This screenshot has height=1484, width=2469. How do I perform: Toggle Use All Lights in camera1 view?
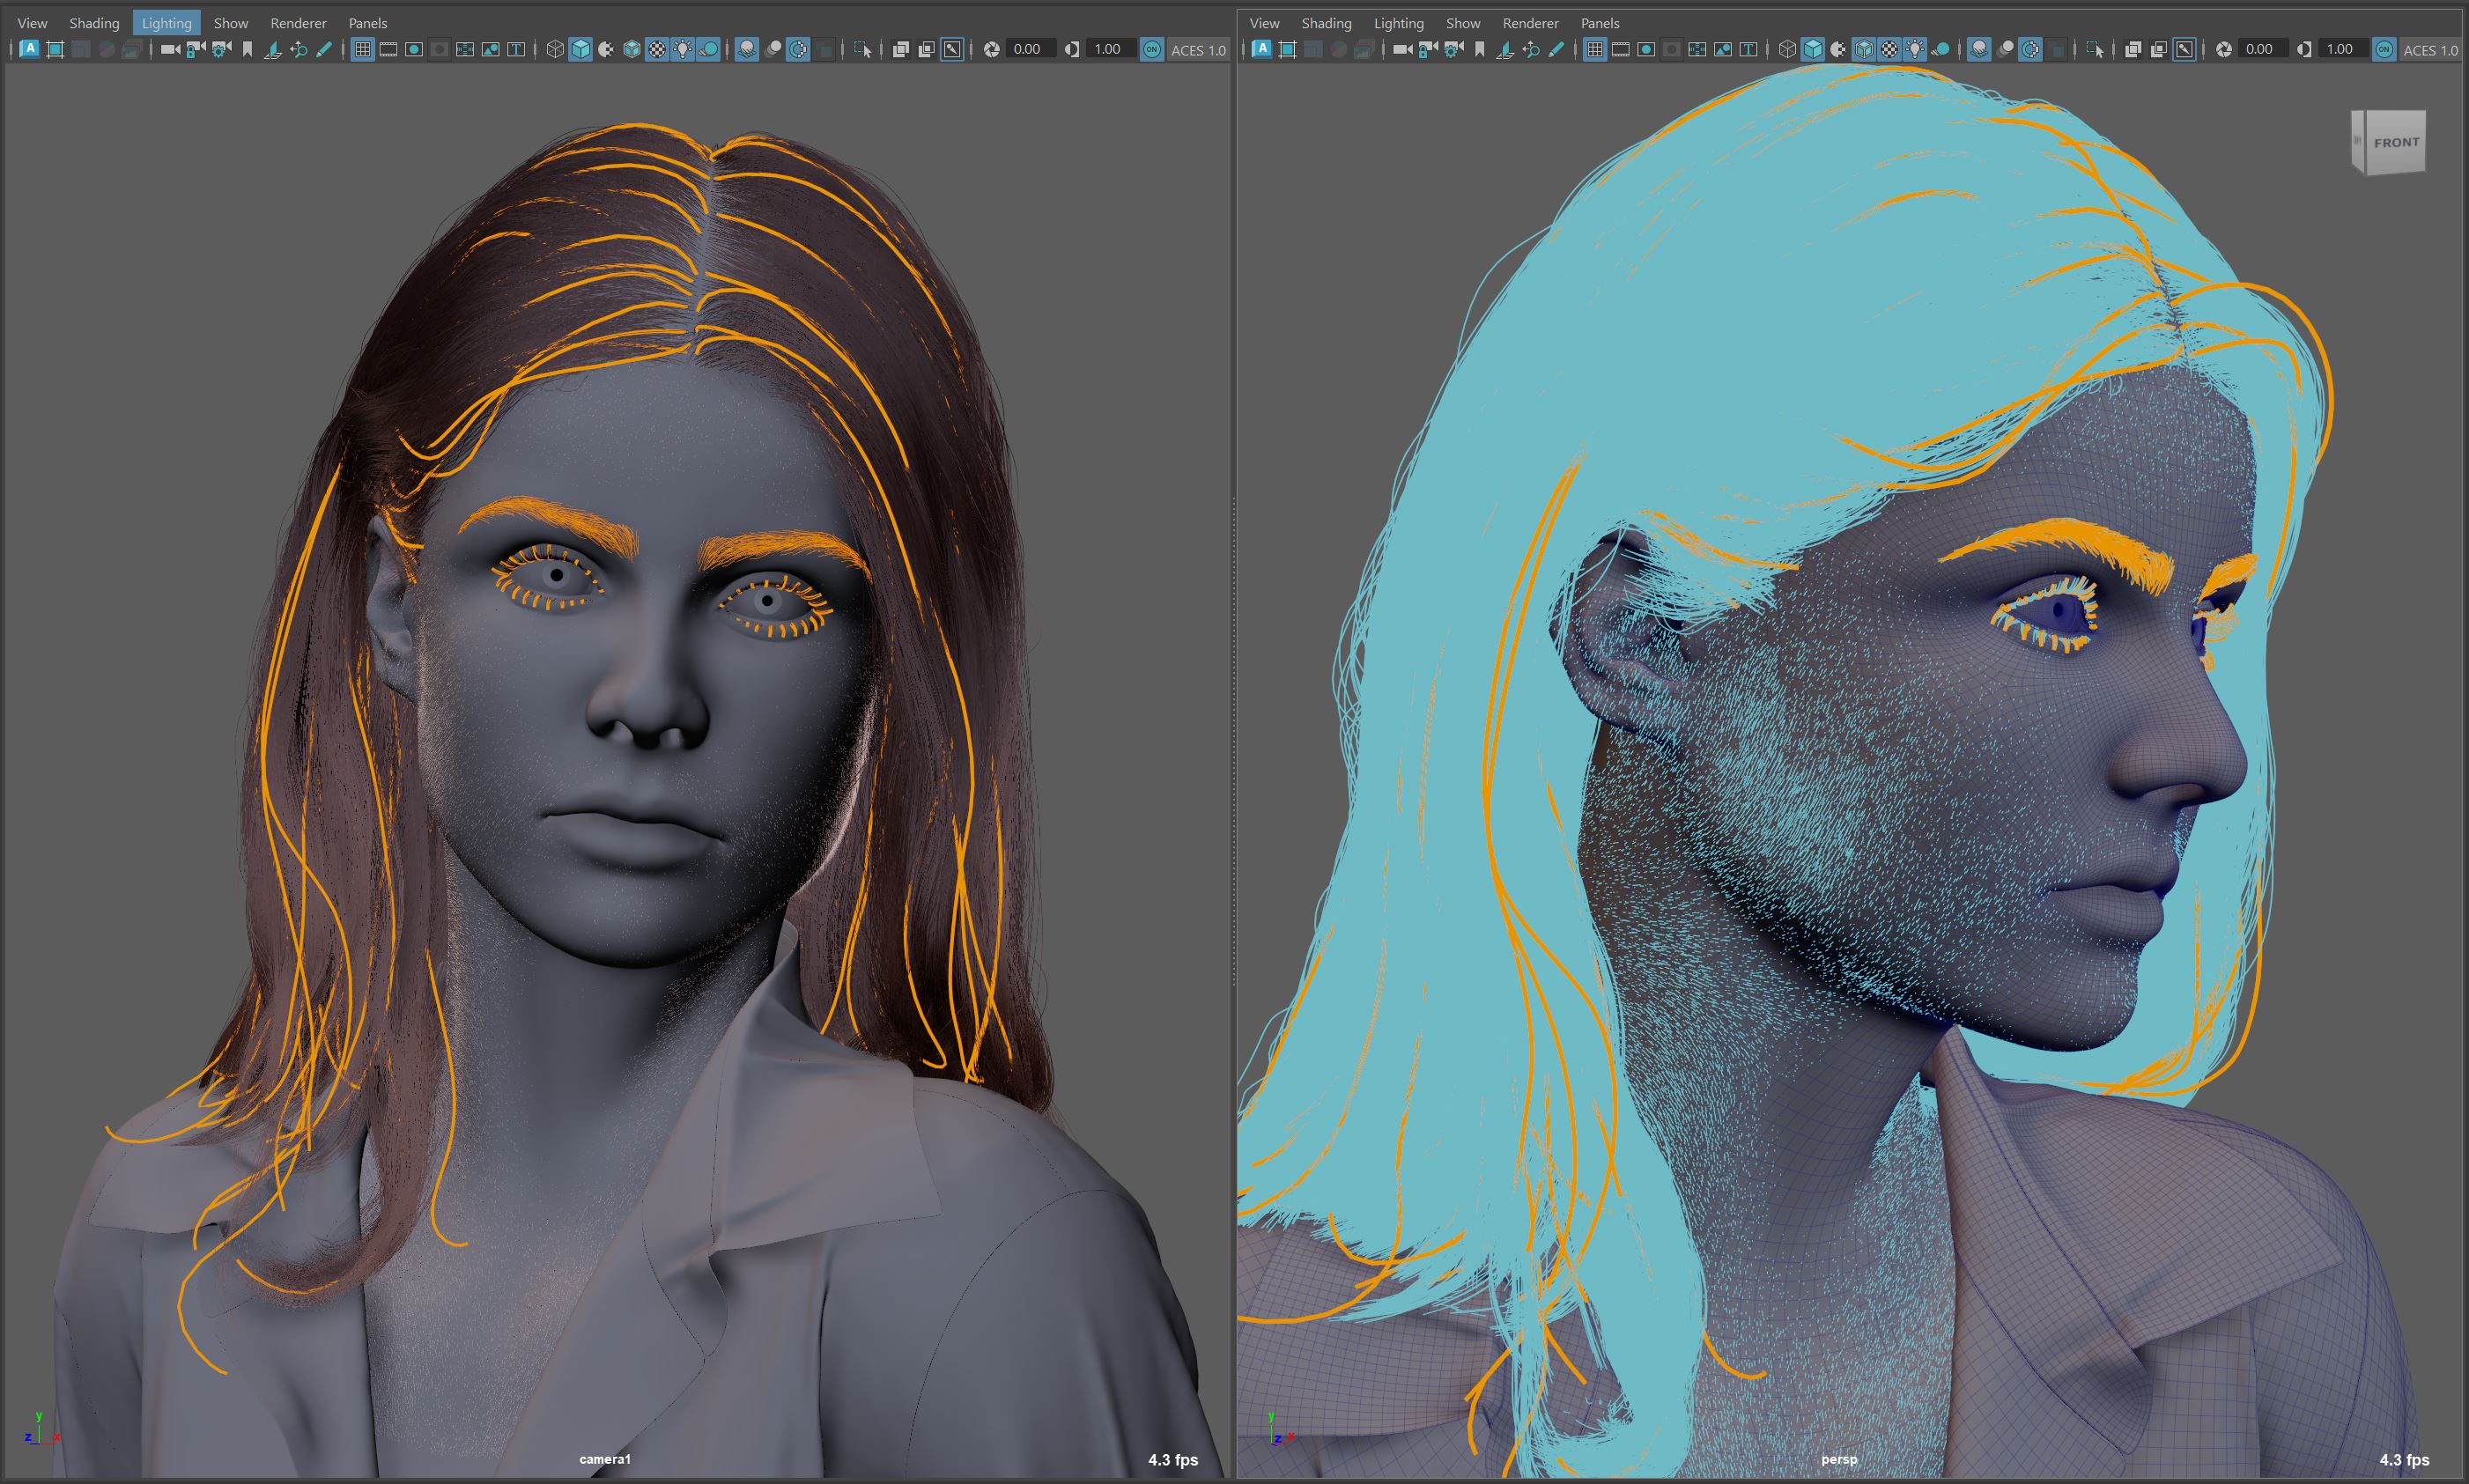[x=682, y=48]
